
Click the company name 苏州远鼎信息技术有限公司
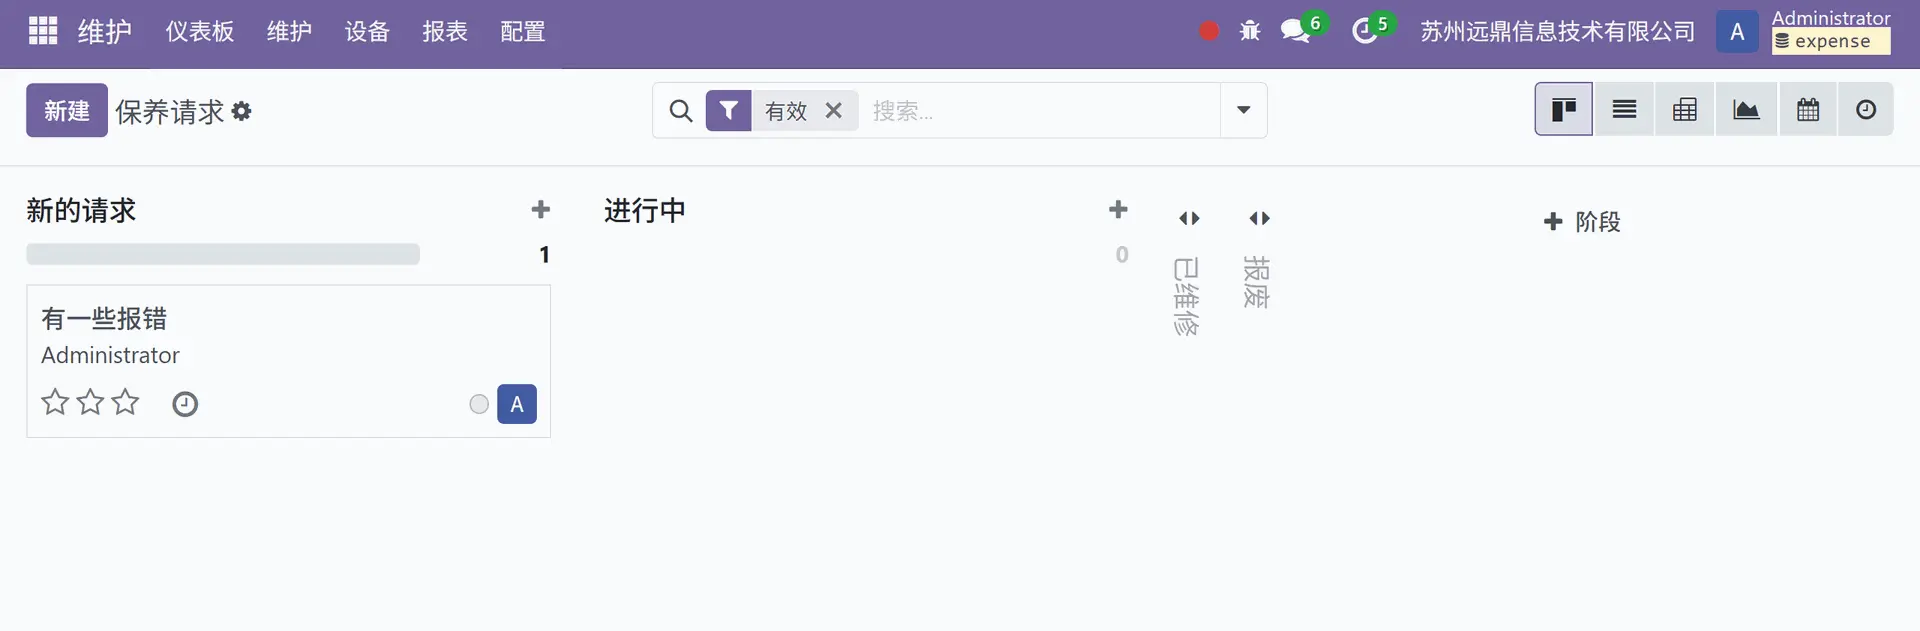click(x=1557, y=31)
